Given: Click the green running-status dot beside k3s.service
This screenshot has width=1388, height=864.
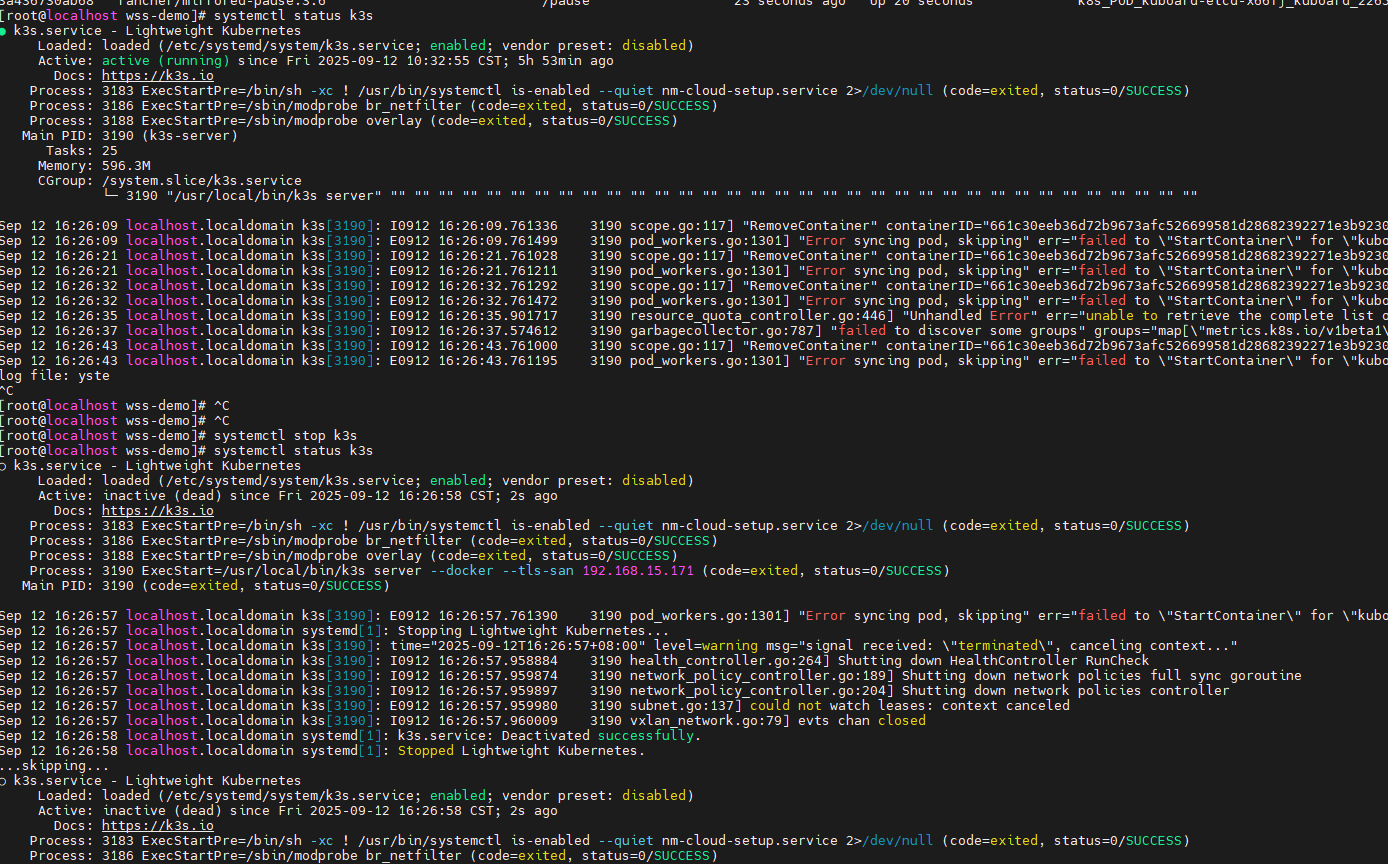Looking at the screenshot, I should coord(4,31).
